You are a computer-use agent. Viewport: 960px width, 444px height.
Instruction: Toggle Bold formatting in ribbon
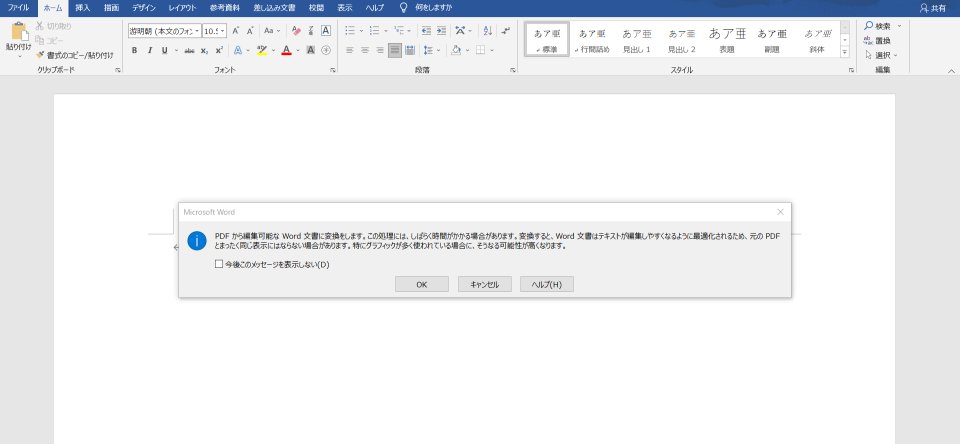(x=134, y=50)
